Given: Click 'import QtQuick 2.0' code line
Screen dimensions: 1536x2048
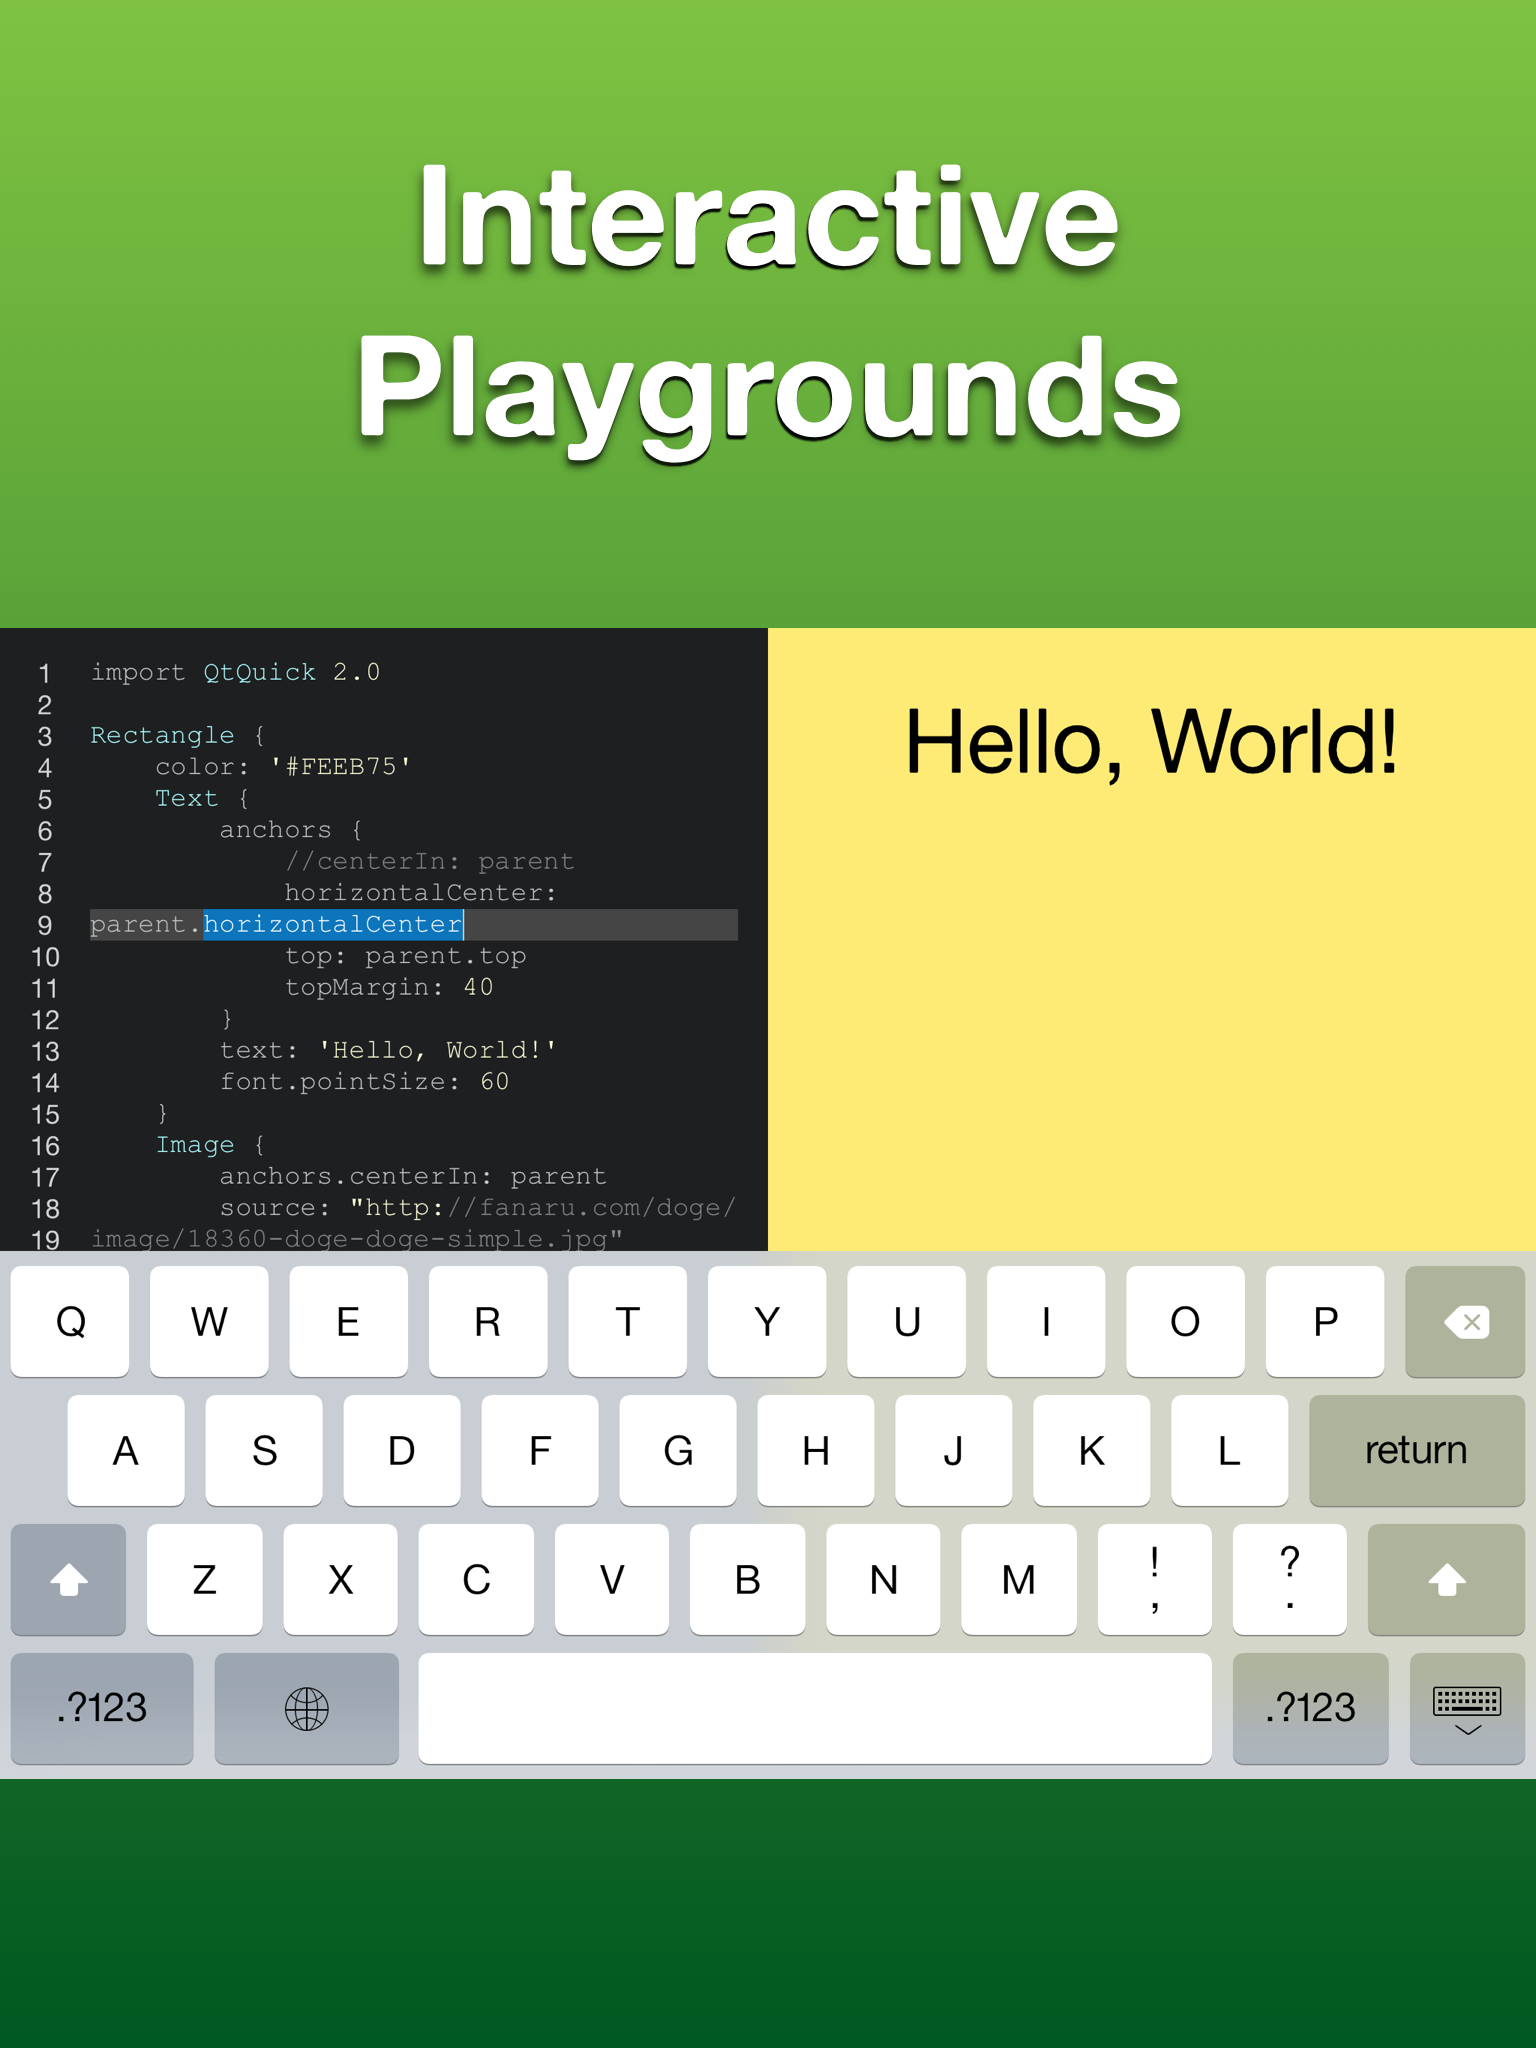Looking at the screenshot, I should click(236, 672).
